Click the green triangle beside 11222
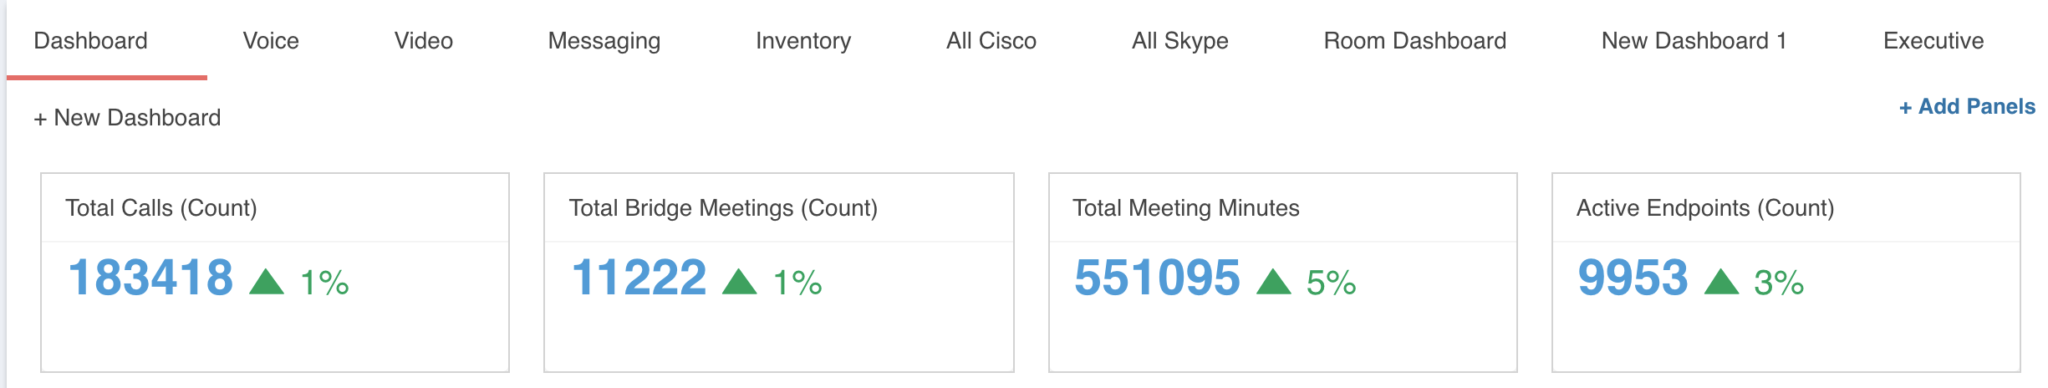Screen dimensions: 2048x388 (x=739, y=281)
